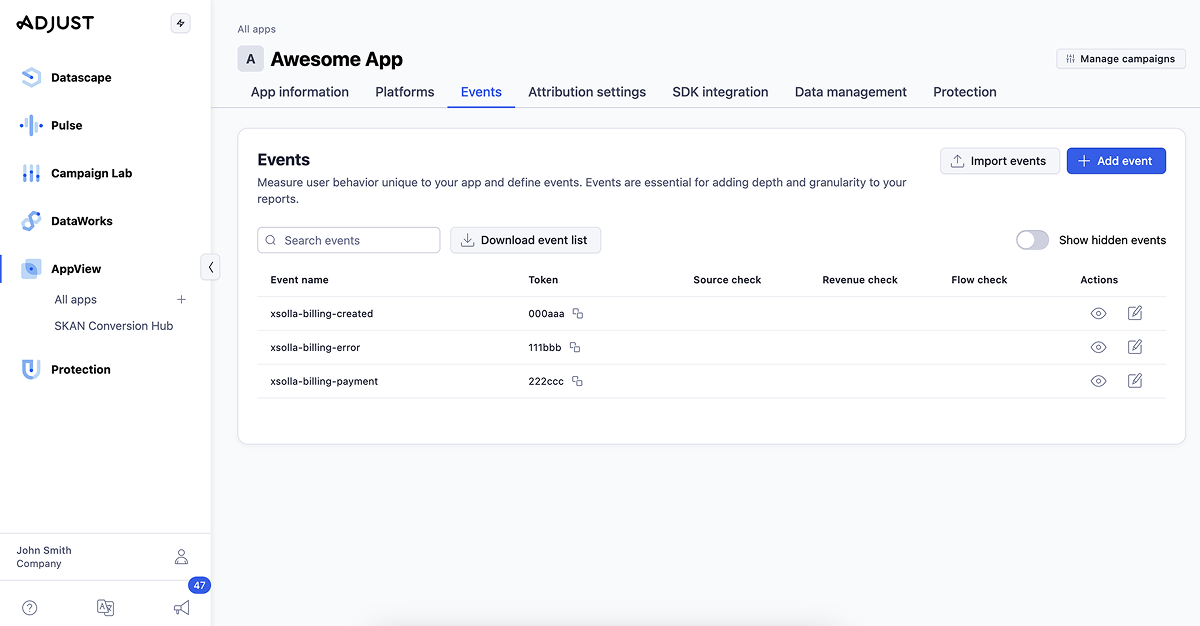Viewport: 1200px width, 626px height.
Task: Open Datascape from the sidebar
Action: 81,78
